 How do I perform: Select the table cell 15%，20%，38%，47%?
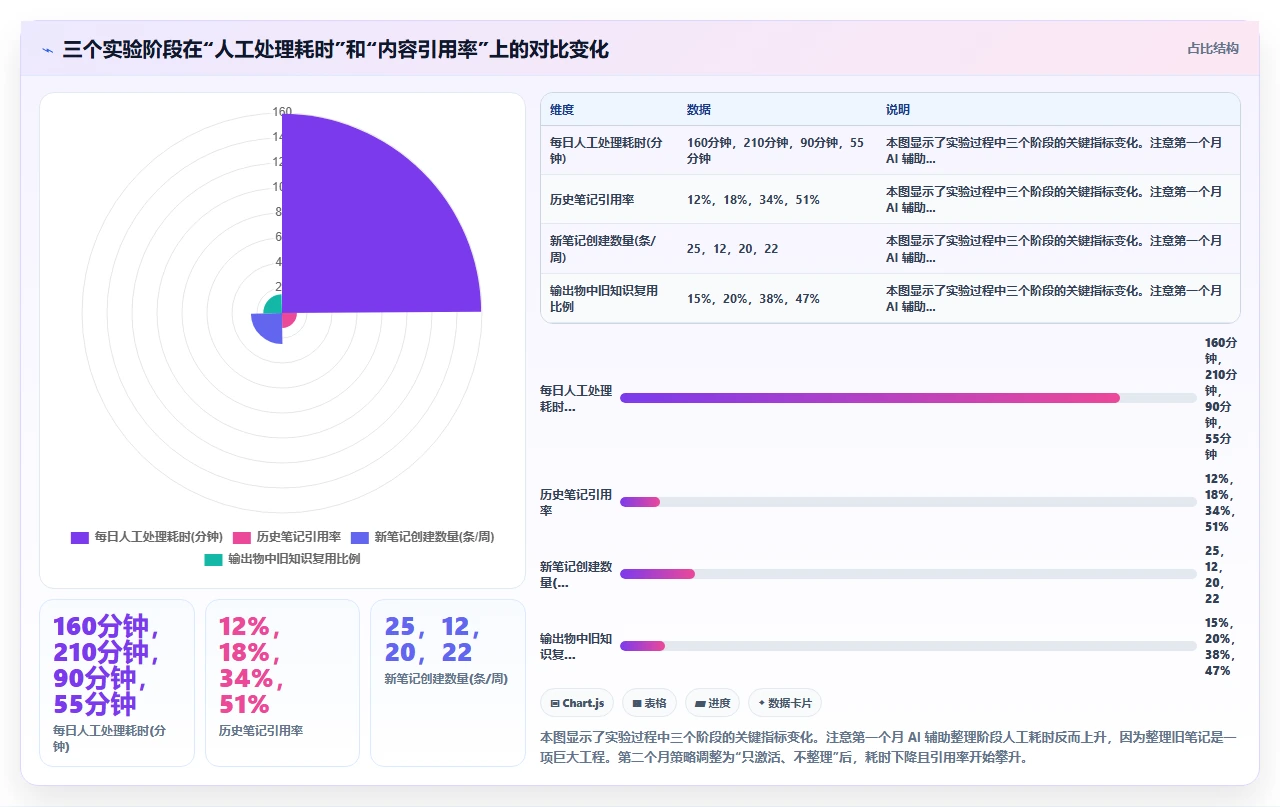click(777, 298)
